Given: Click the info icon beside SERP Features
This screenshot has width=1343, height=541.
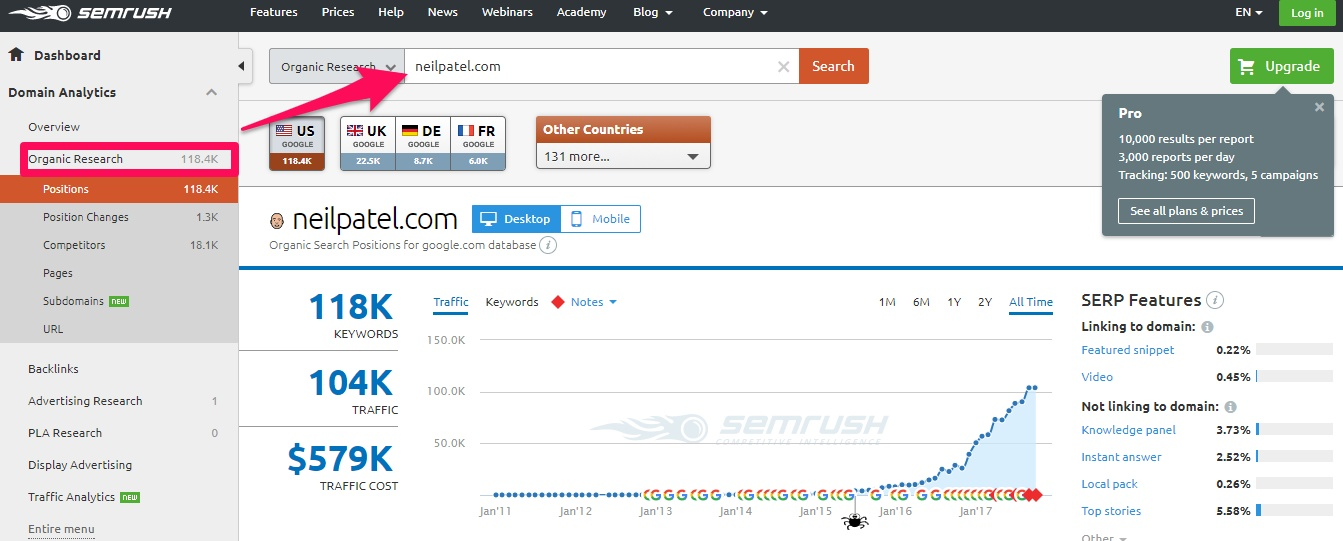Looking at the screenshot, I should coord(1215,300).
